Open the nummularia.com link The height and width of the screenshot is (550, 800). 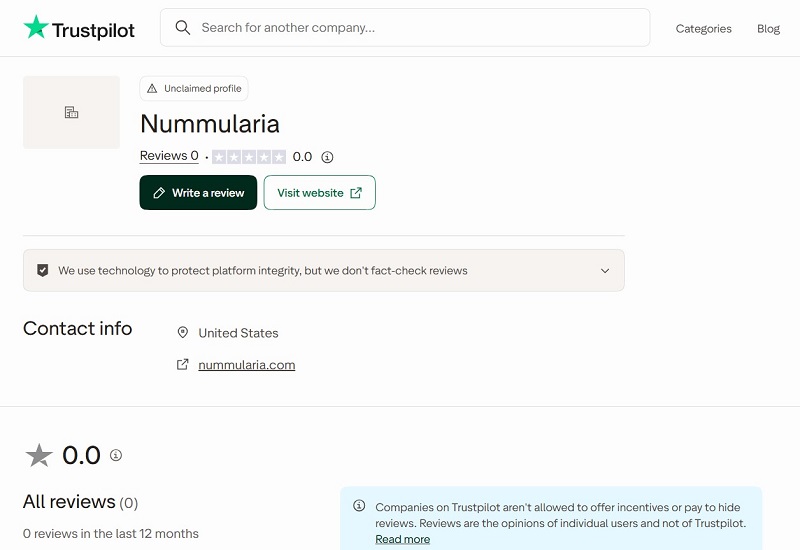246,365
